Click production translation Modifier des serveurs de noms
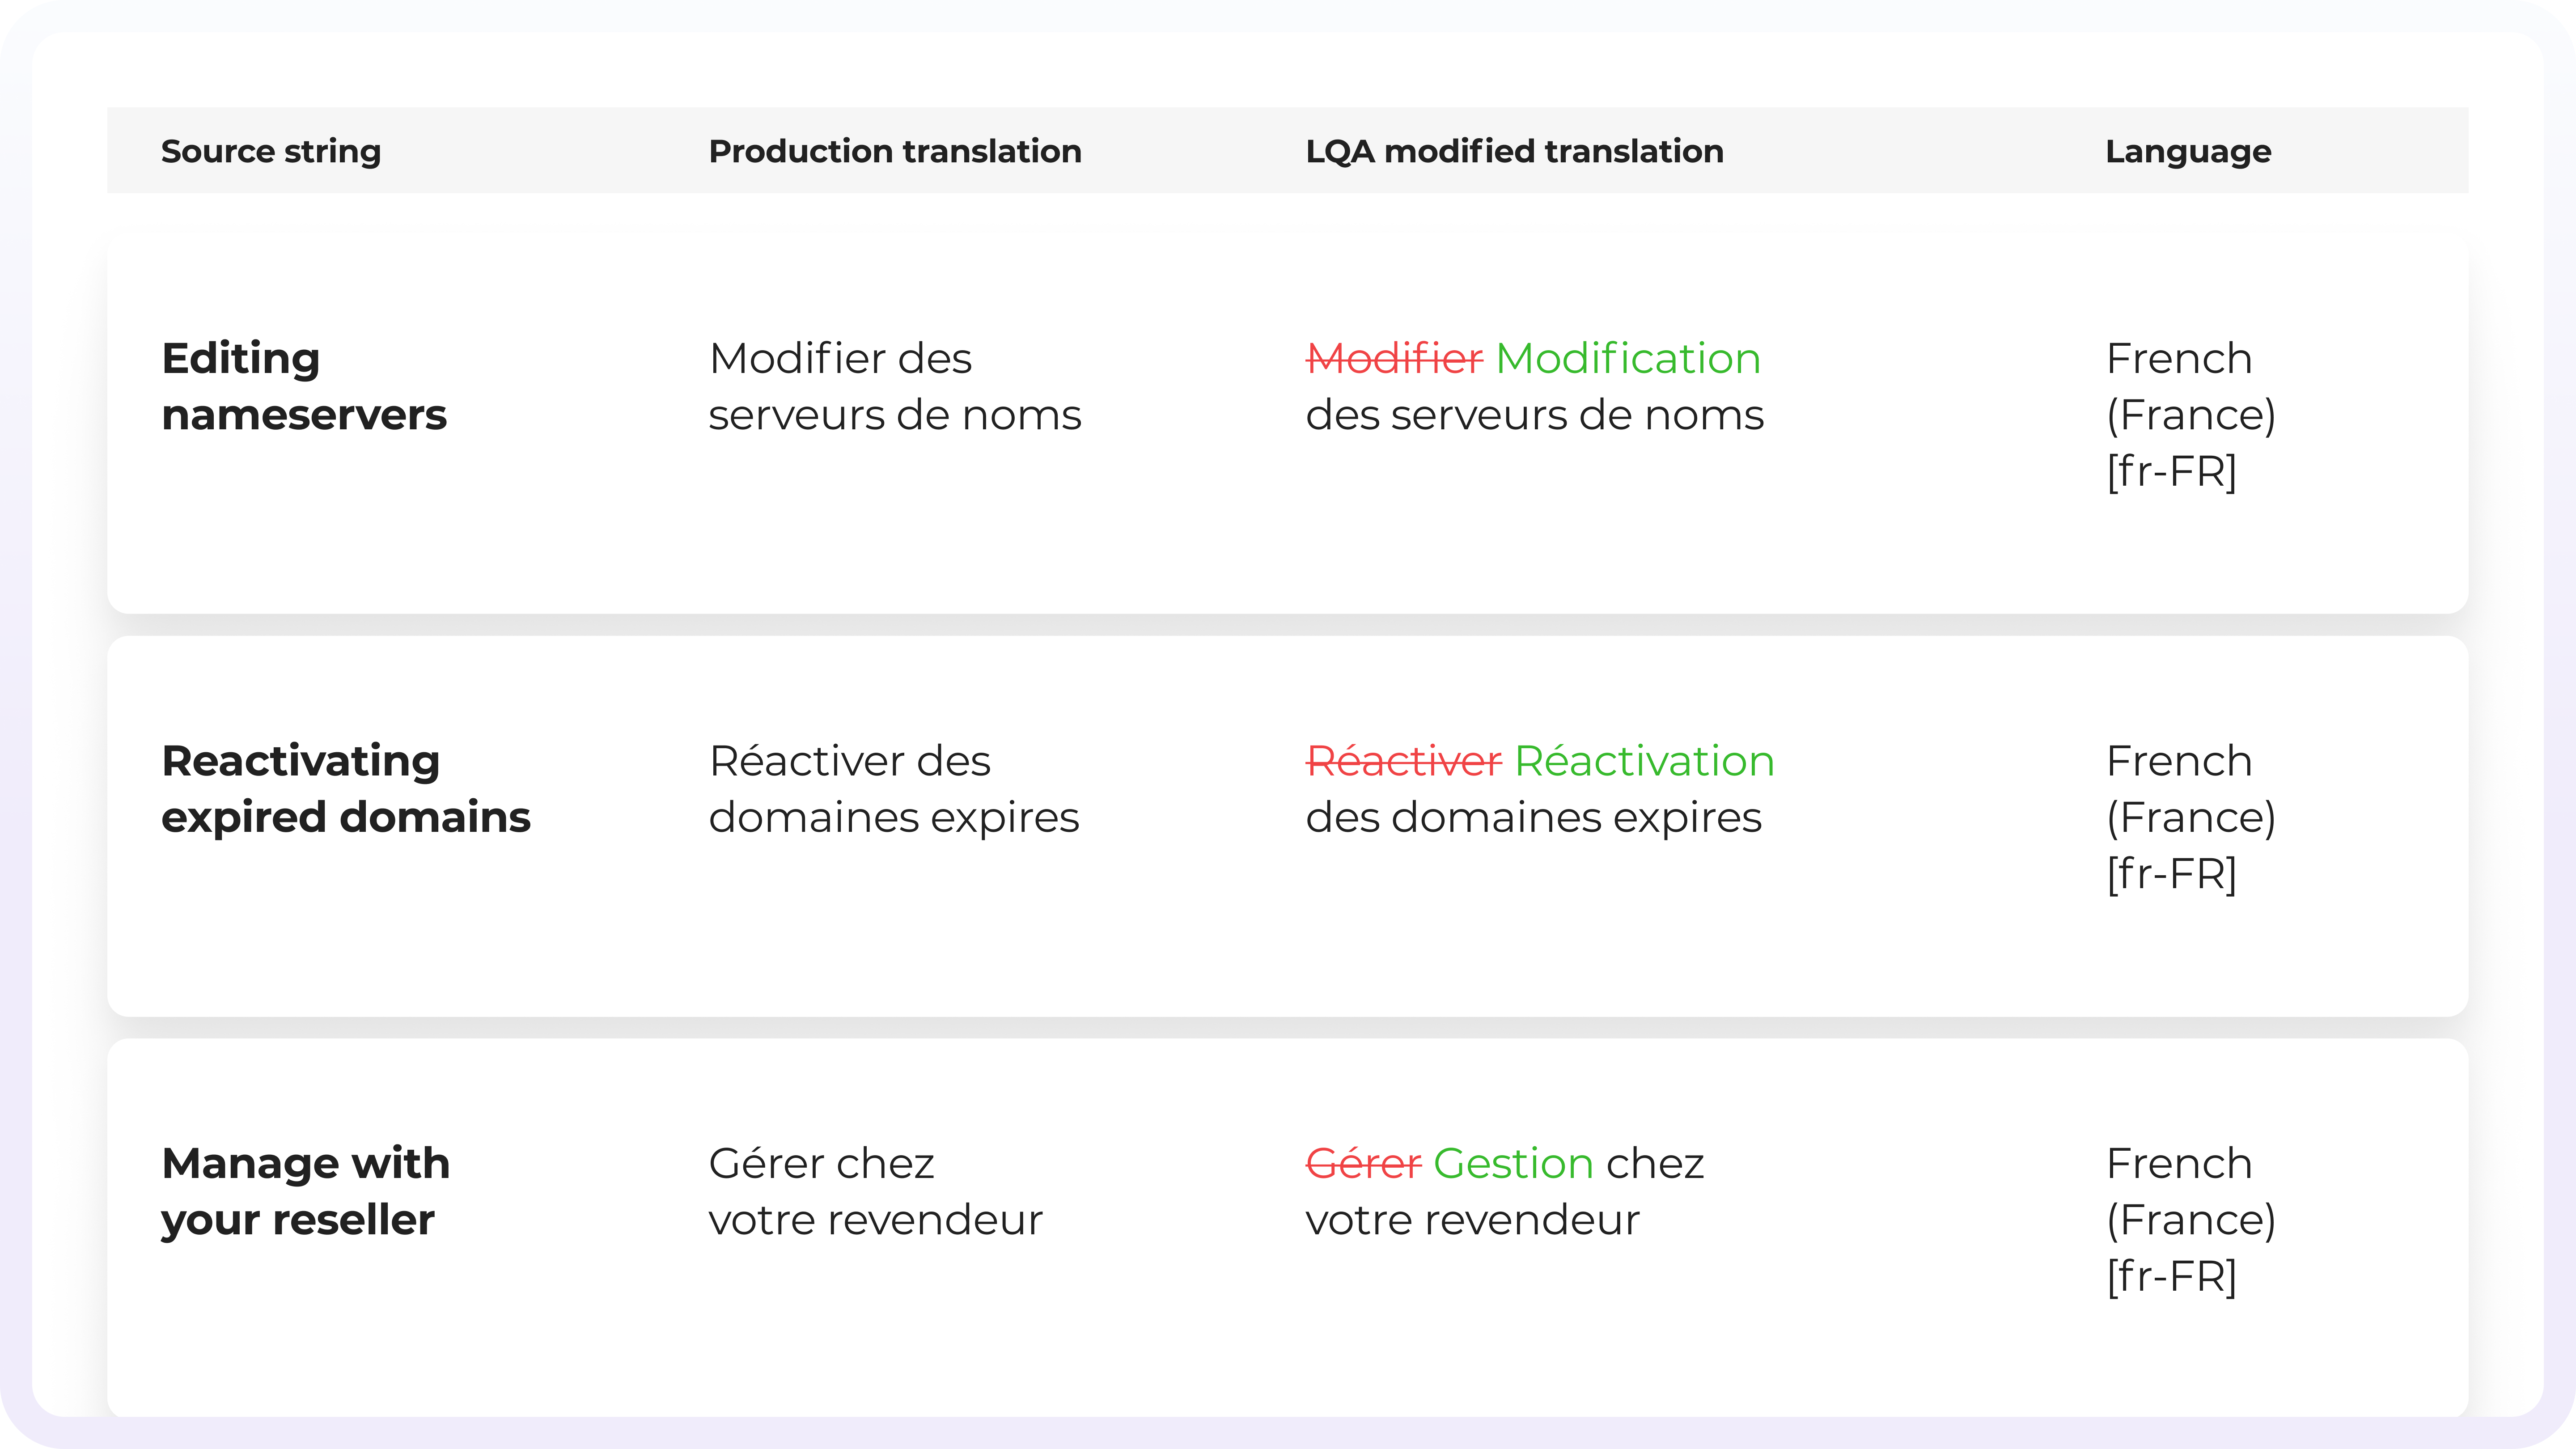Image resolution: width=2576 pixels, height=1449 pixels. tap(895, 386)
